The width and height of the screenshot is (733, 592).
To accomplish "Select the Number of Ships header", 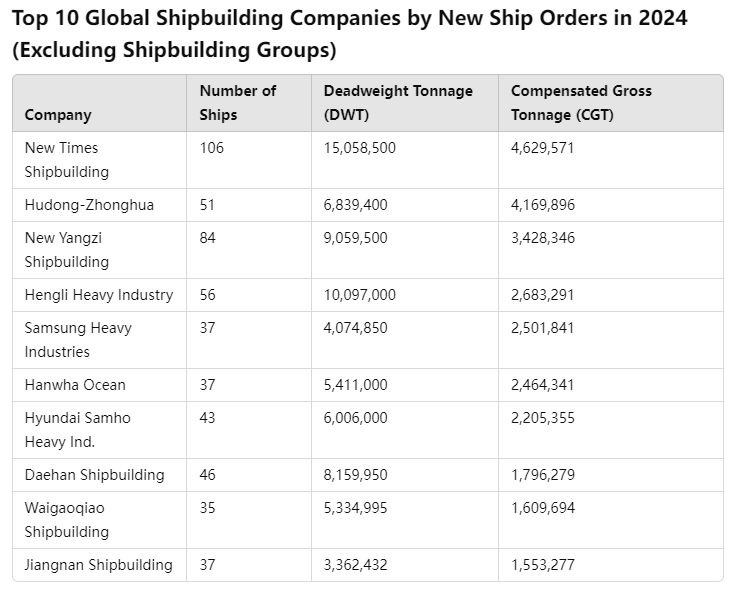I will tap(237, 103).
